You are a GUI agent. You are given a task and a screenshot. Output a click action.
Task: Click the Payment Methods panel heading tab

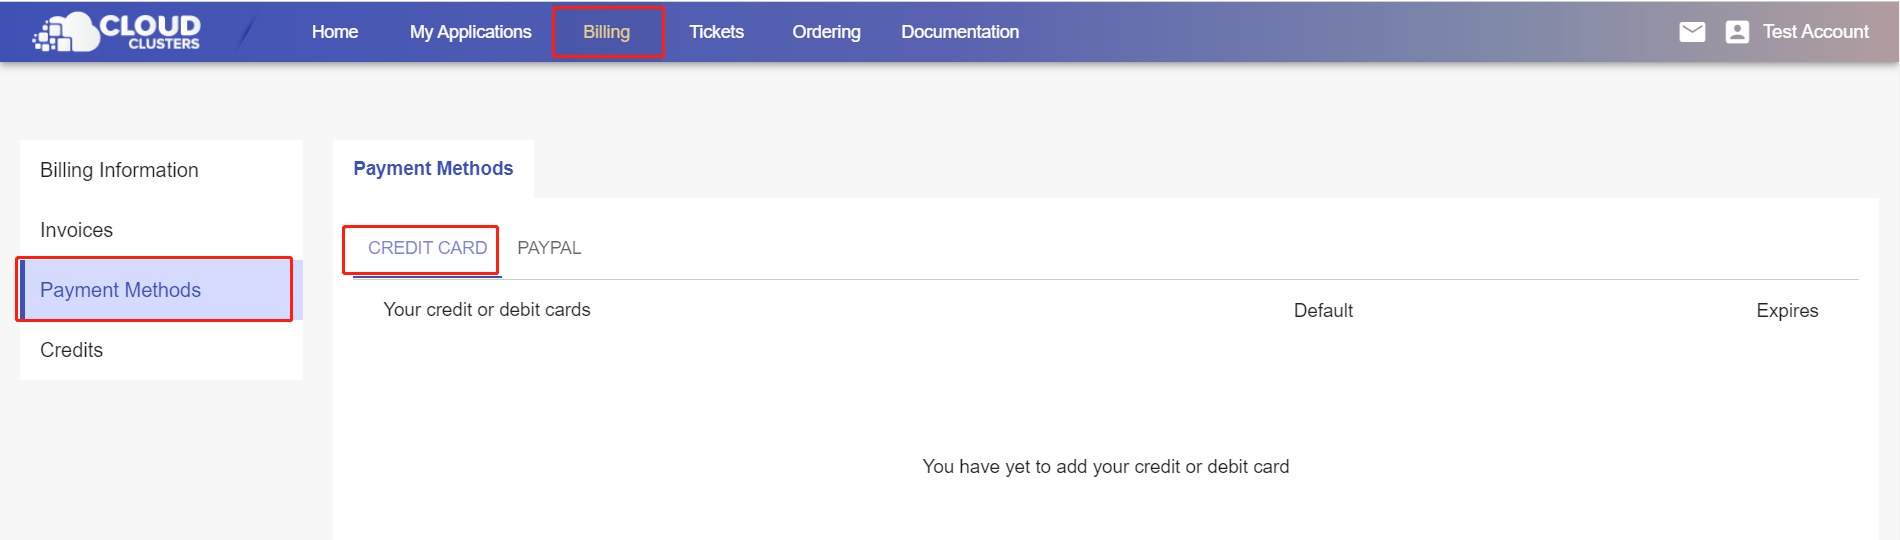click(433, 169)
